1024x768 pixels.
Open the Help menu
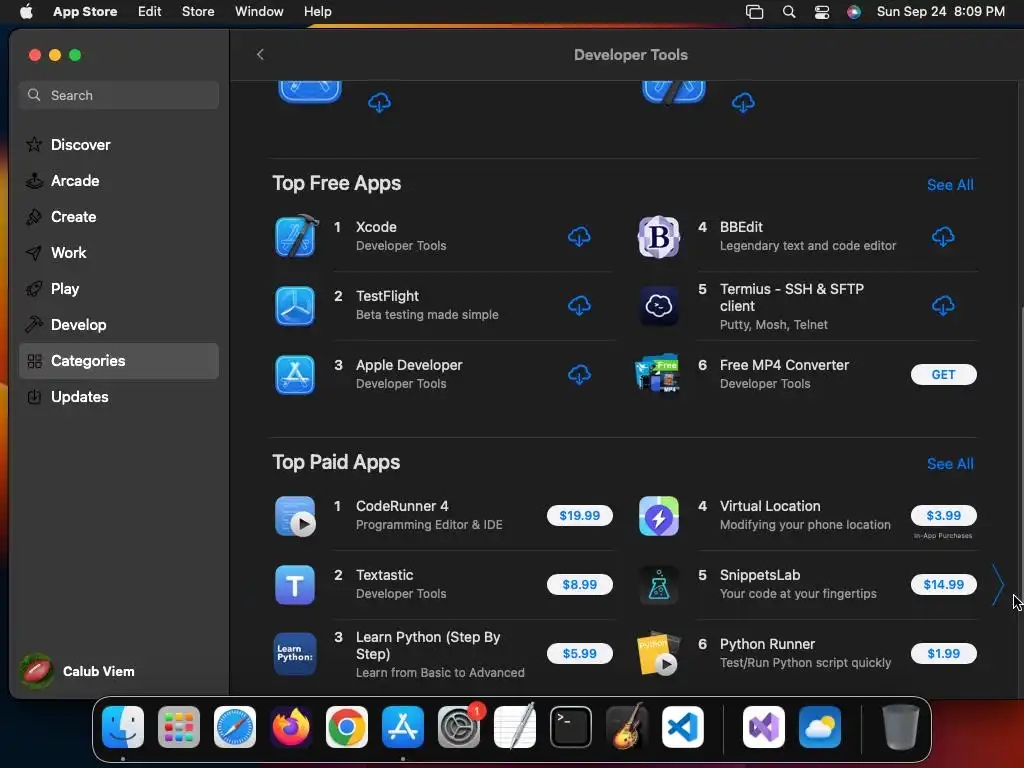click(x=317, y=12)
